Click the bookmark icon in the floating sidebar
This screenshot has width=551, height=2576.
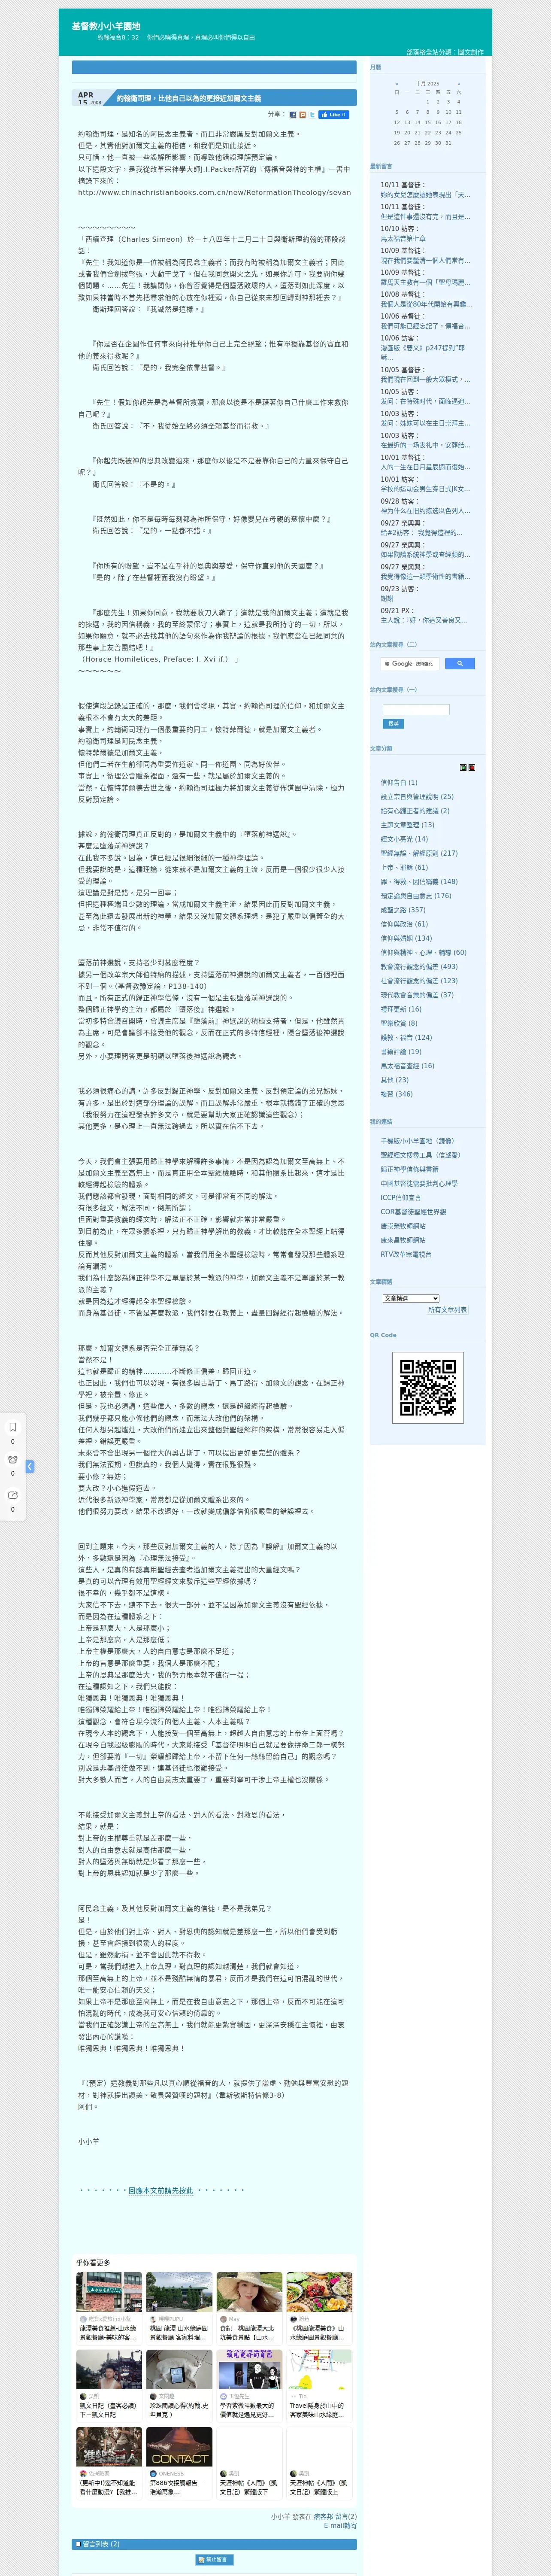click(x=13, y=1427)
